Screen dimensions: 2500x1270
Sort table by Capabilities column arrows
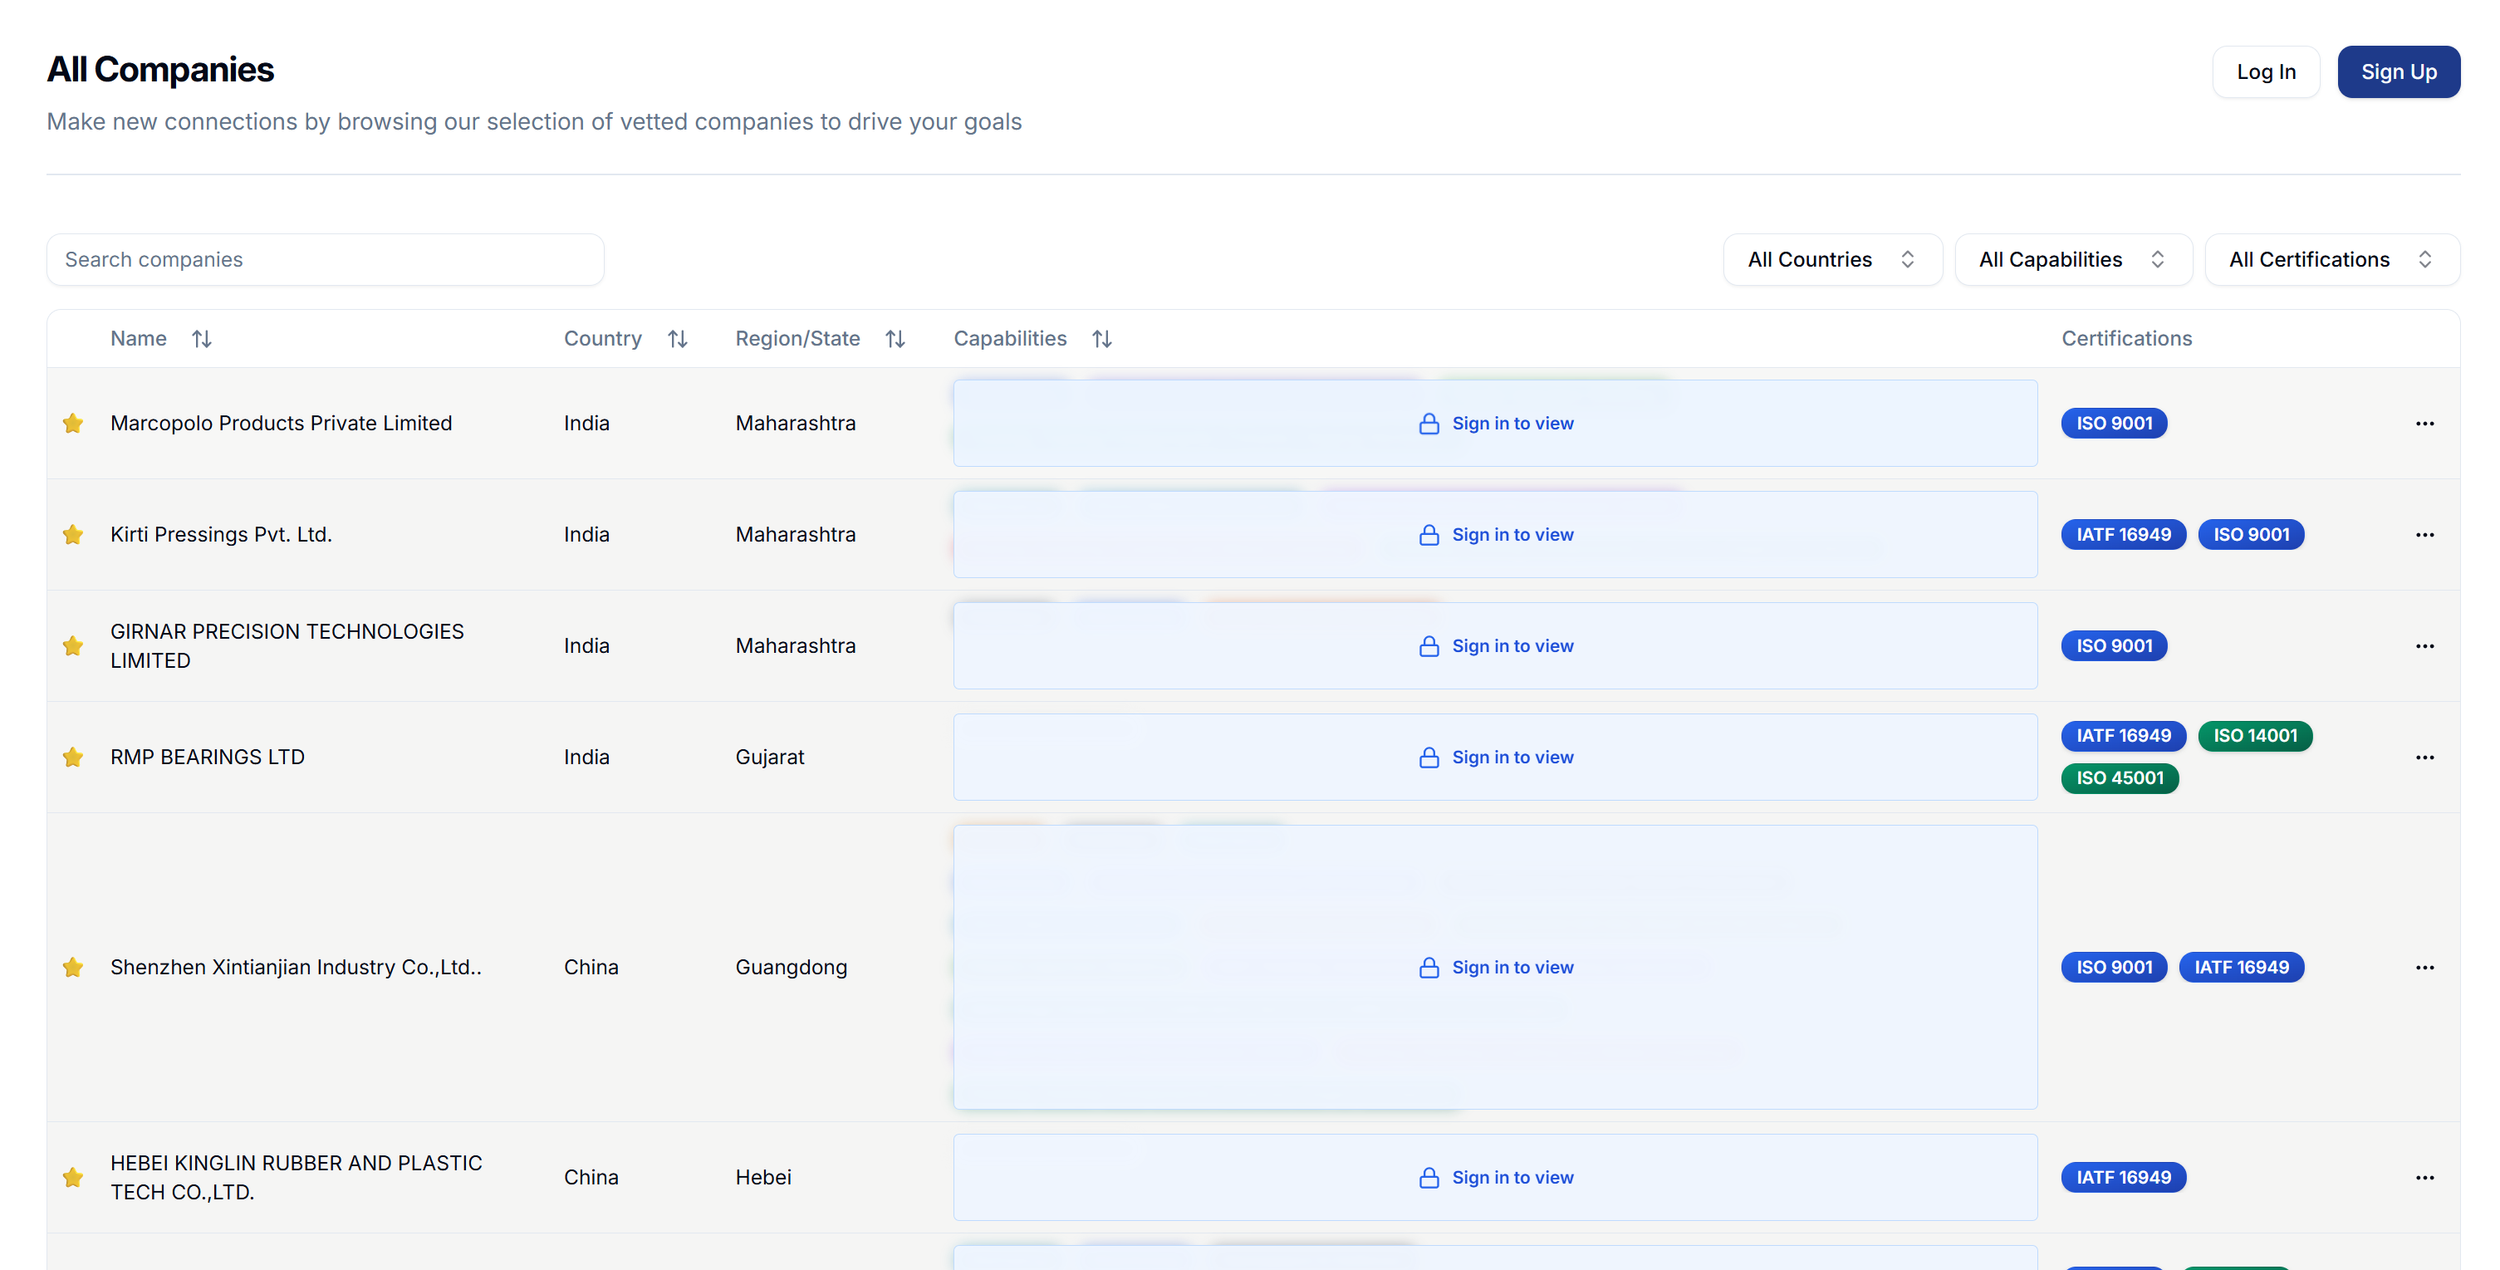tap(1101, 339)
